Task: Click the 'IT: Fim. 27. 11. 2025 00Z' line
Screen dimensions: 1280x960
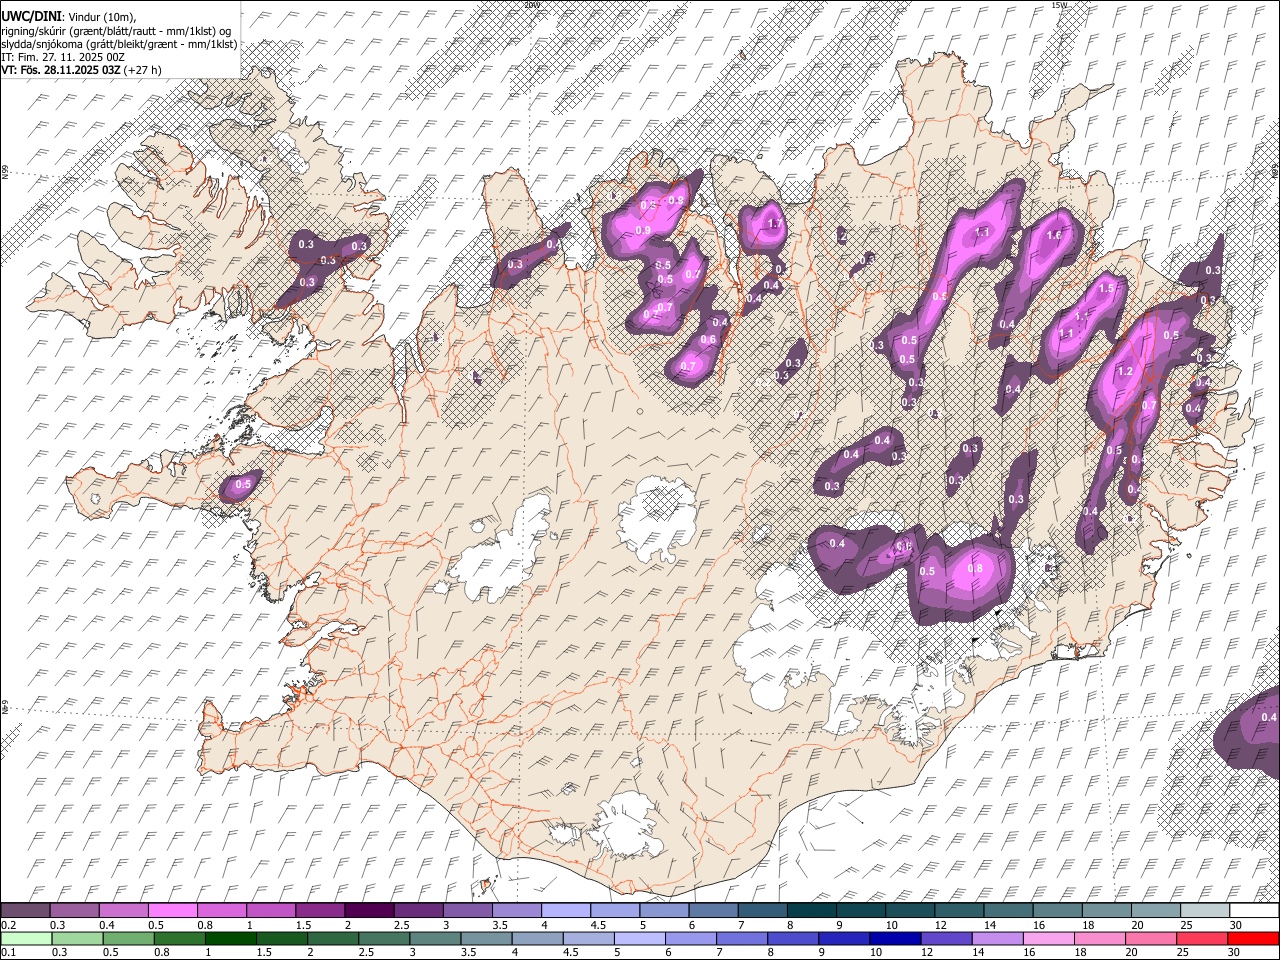Action: coord(63,57)
